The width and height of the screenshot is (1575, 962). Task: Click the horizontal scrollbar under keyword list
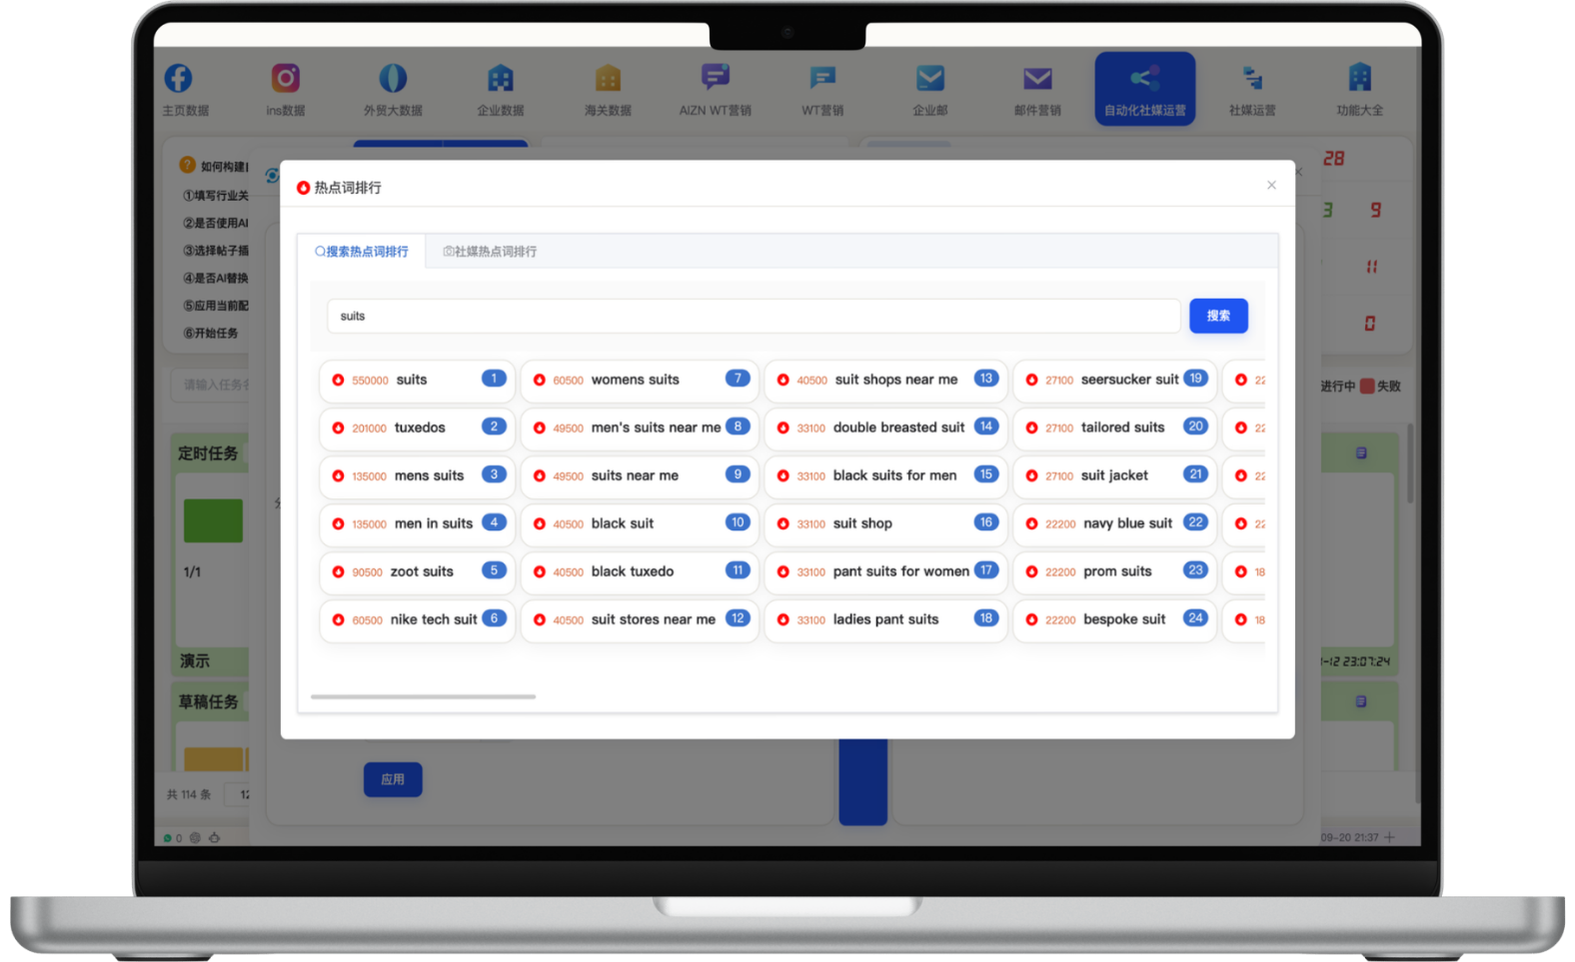(x=423, y=696)
